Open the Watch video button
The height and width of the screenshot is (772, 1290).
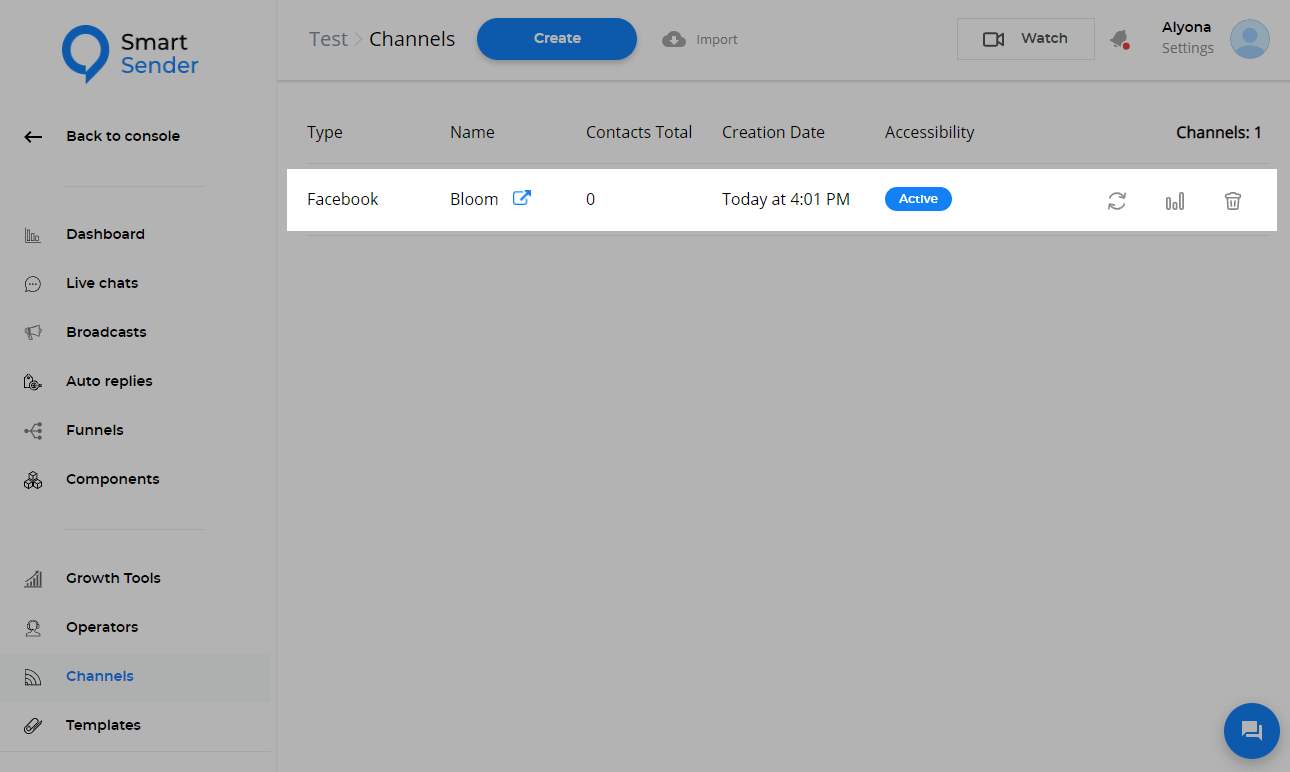click(x=1025, y=39)
